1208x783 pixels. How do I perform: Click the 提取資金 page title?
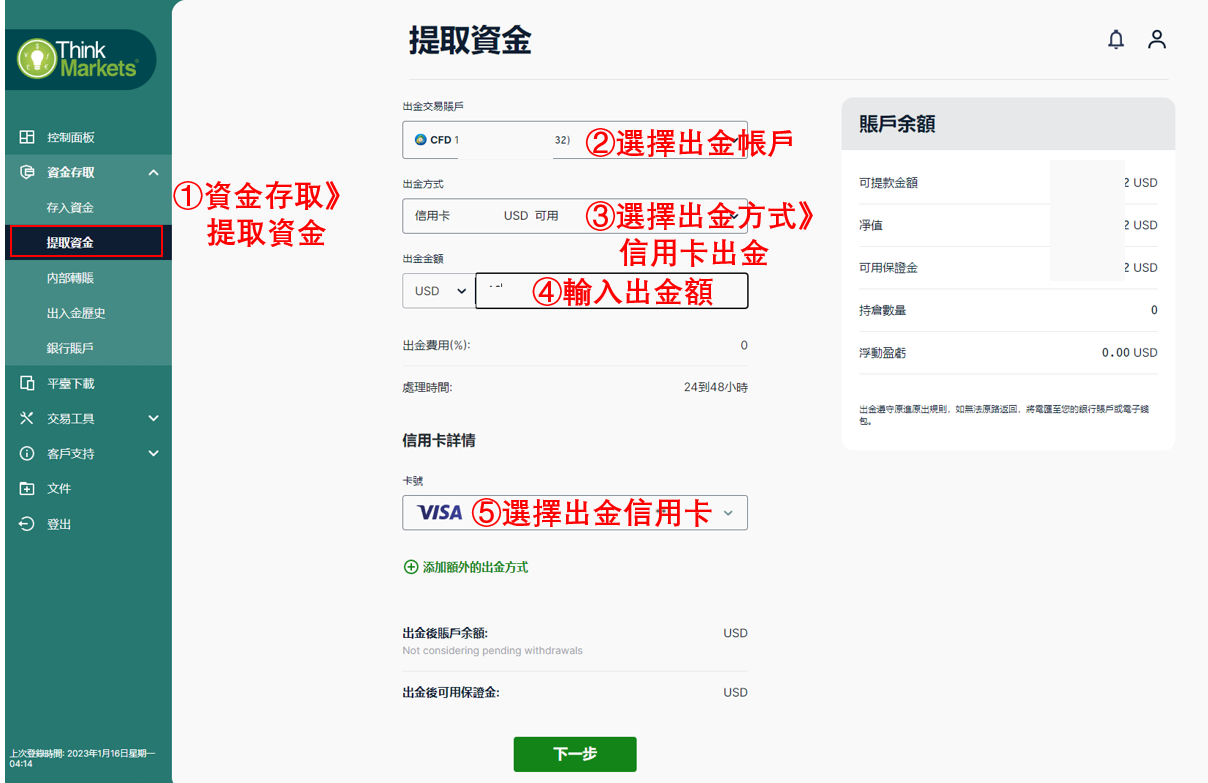(470, 41)
